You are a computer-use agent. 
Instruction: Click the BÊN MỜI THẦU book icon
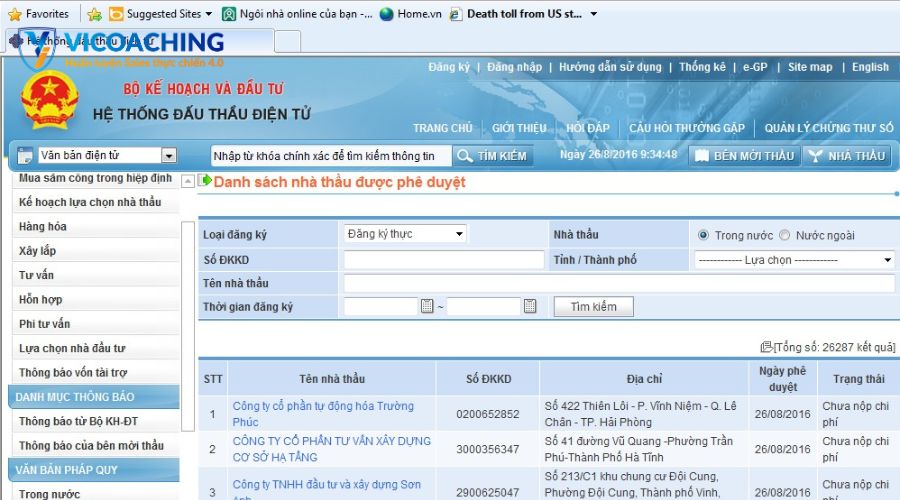pos(702,156)
